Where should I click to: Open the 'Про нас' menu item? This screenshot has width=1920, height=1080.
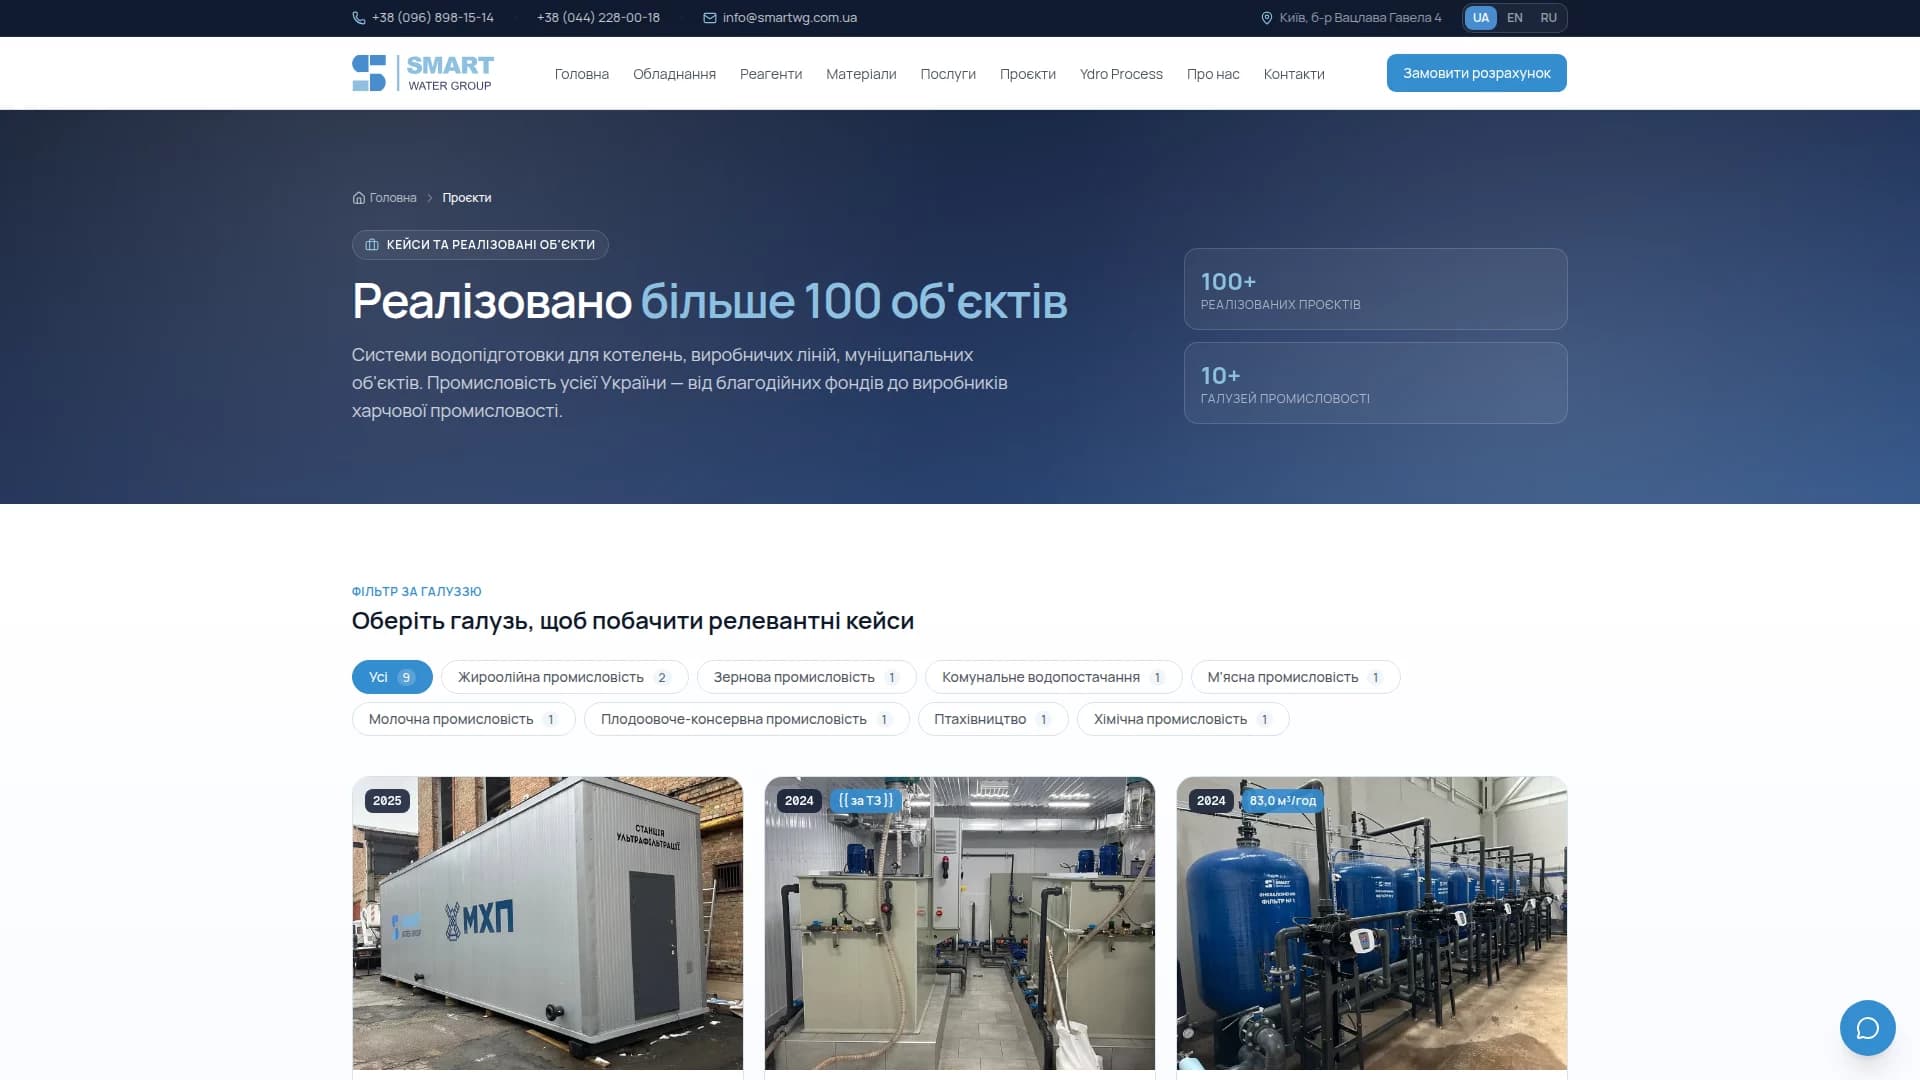1213,74
